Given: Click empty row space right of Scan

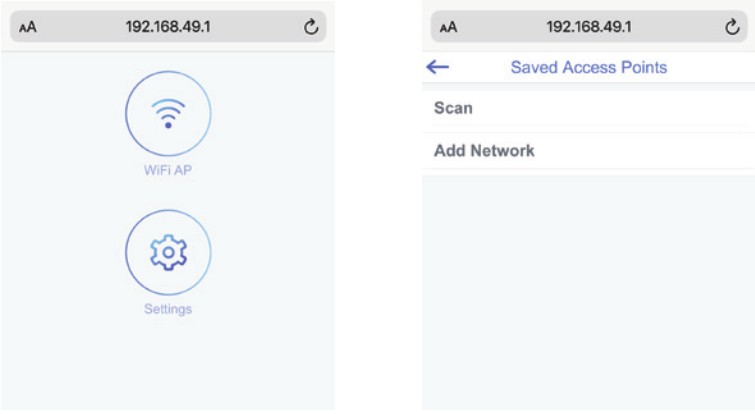Looking at the screenshot, I should [620, 108].
